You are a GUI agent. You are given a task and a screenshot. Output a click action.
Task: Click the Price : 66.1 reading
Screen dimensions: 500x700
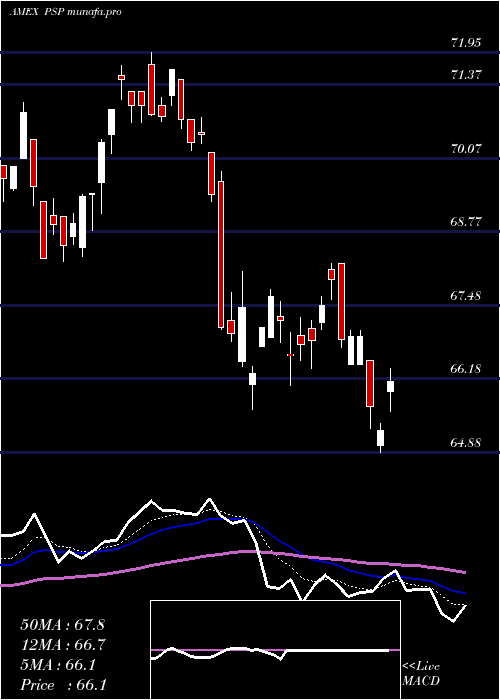tap(63, 684)
